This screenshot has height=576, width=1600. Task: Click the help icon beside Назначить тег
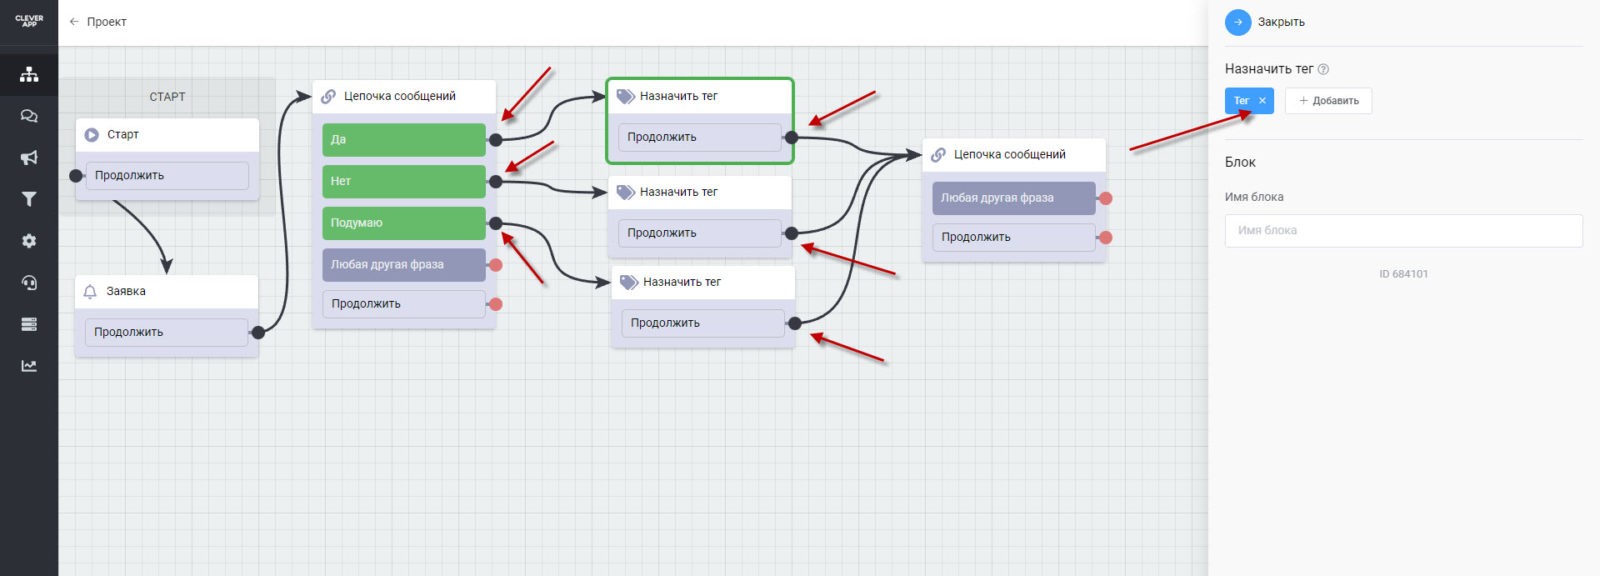coord(1323,69)
